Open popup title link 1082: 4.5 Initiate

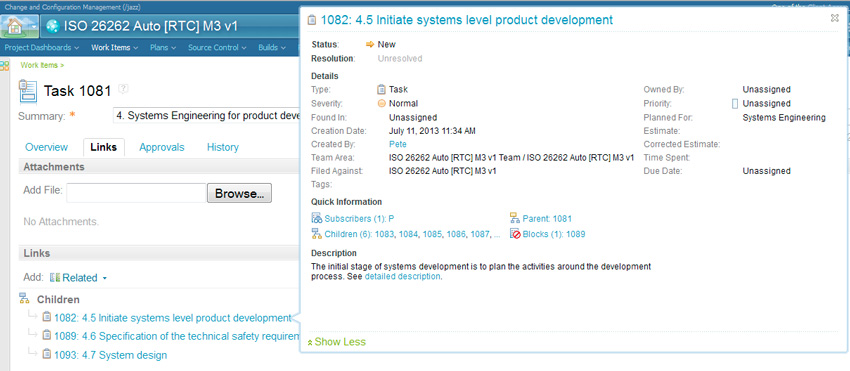467,20
